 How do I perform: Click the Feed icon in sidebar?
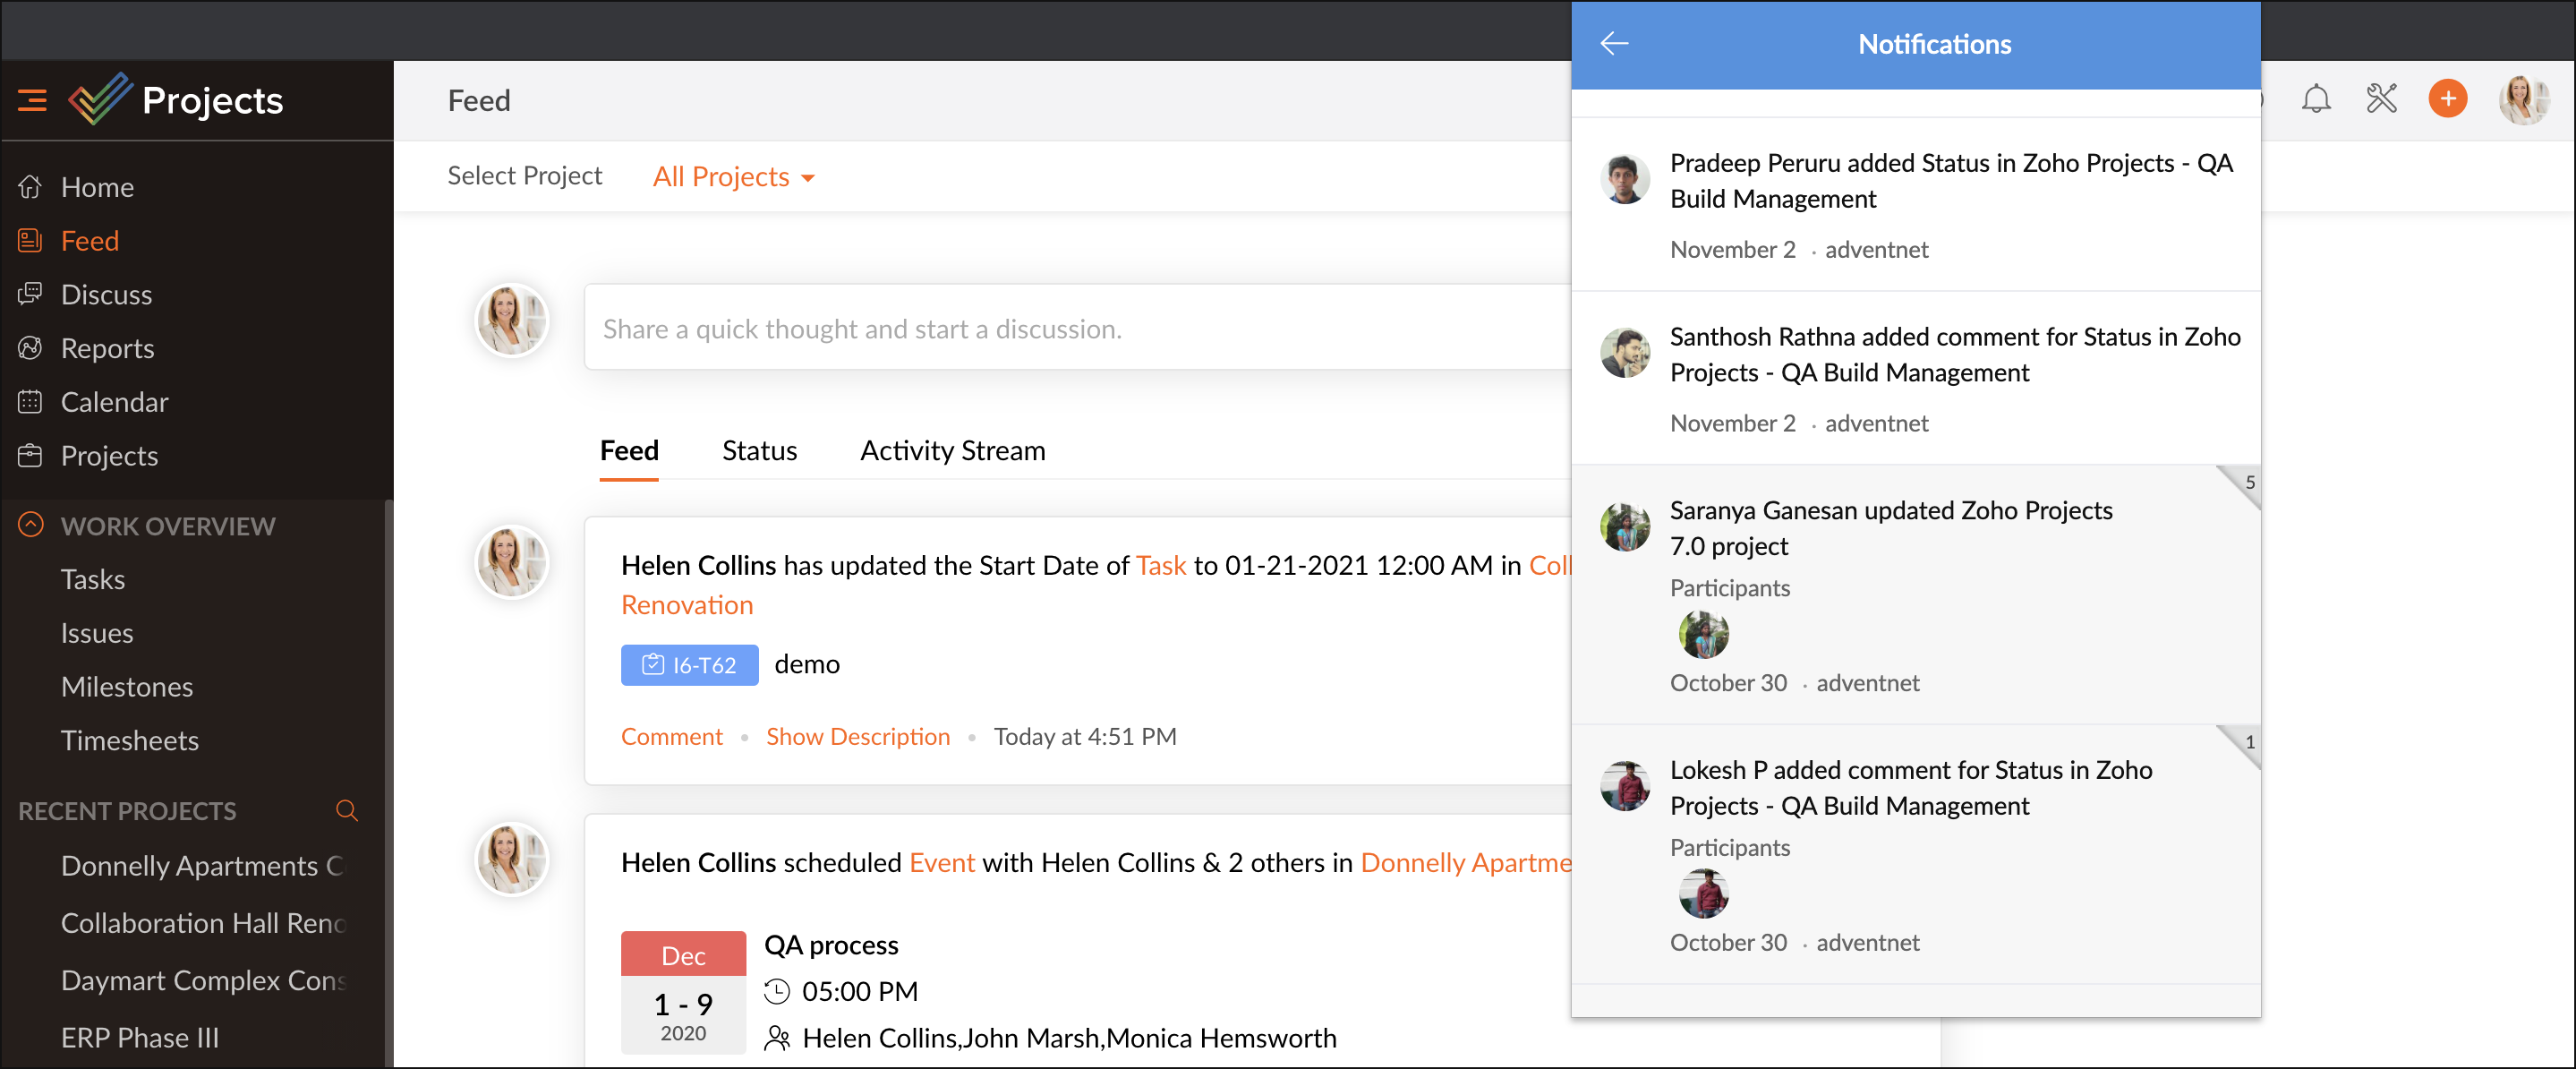point(30,240)
